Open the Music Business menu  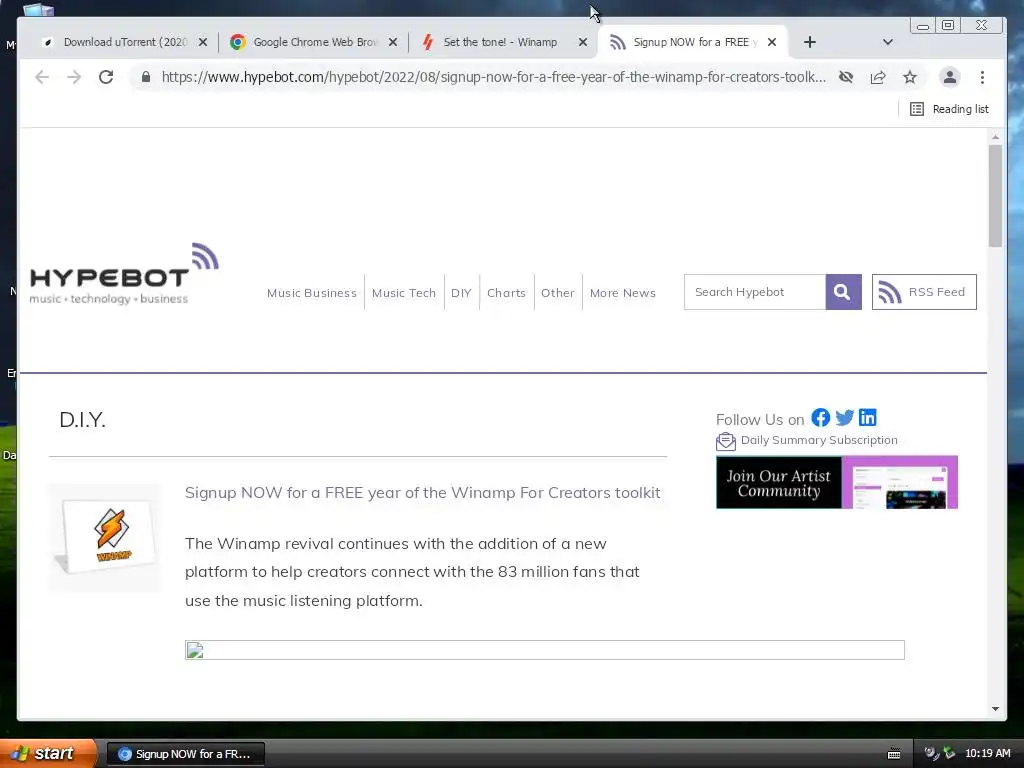coord(312,293)
